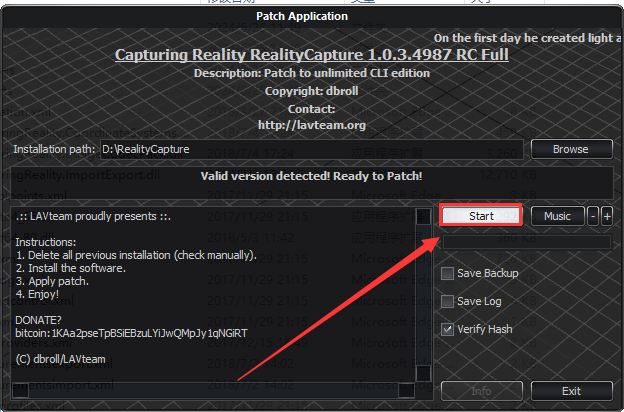Viewport: 624px width, 412px height.
Task: Exit the Patch Application
Action: point(571,391)
